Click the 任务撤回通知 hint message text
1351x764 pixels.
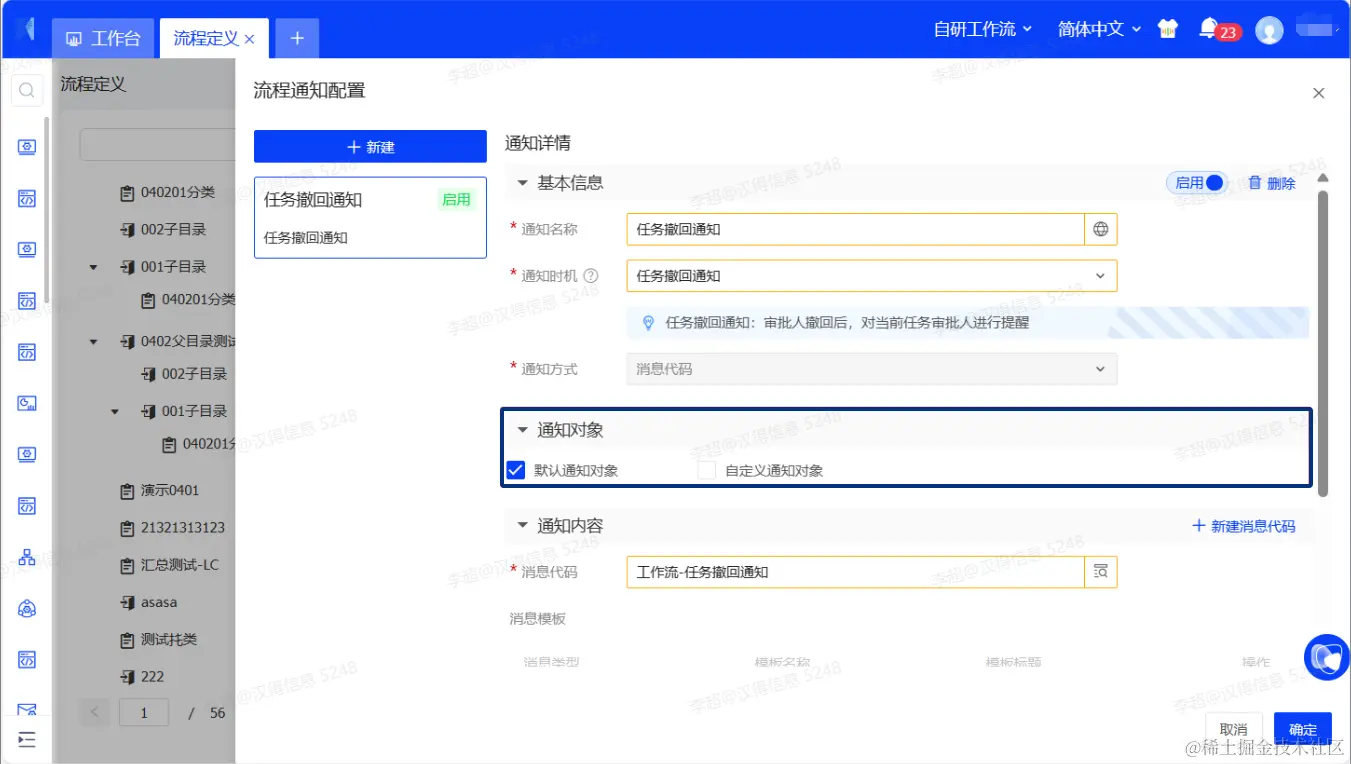pos(847,323)
